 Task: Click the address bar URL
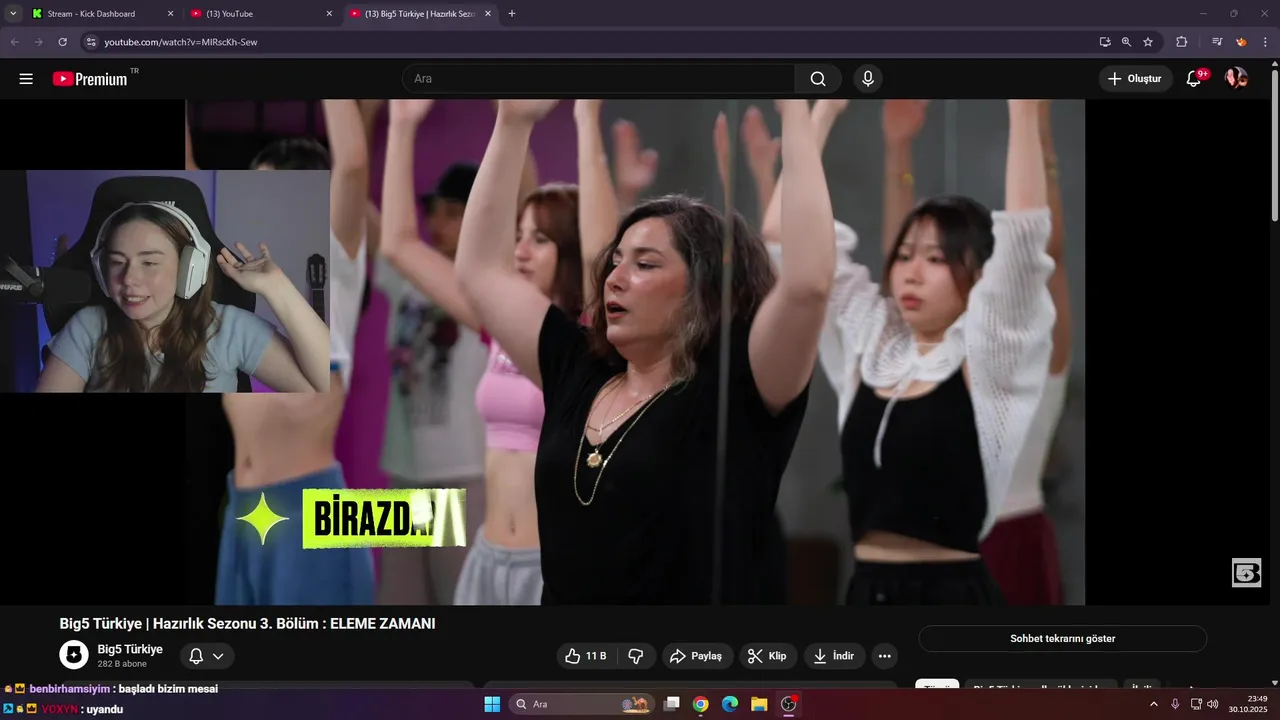(x=181, y=42)
